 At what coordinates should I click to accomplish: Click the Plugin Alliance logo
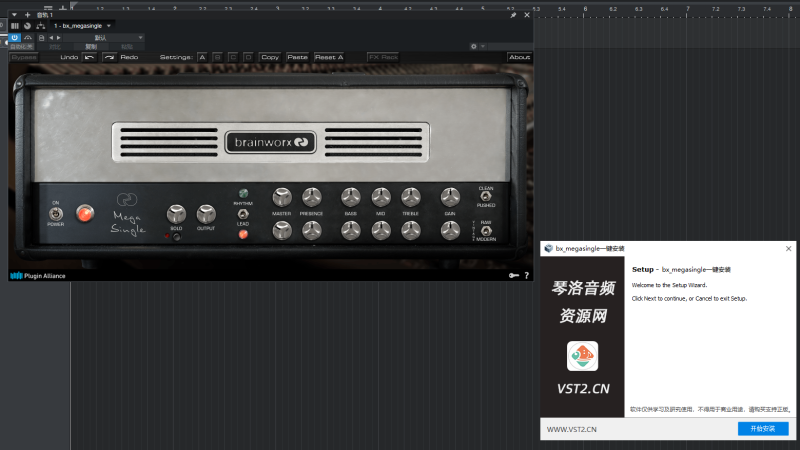coord(38,276)
